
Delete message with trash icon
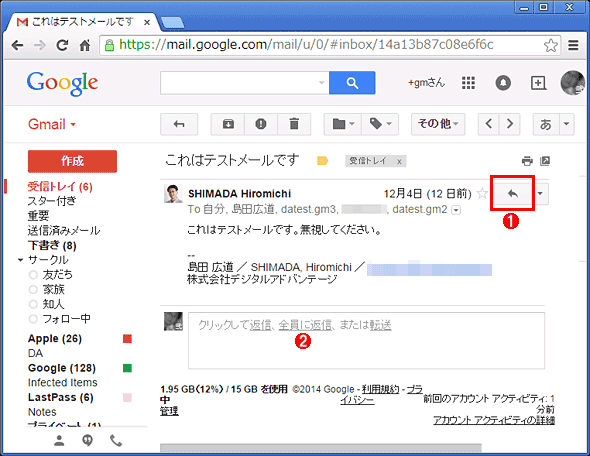click(294, 124)
